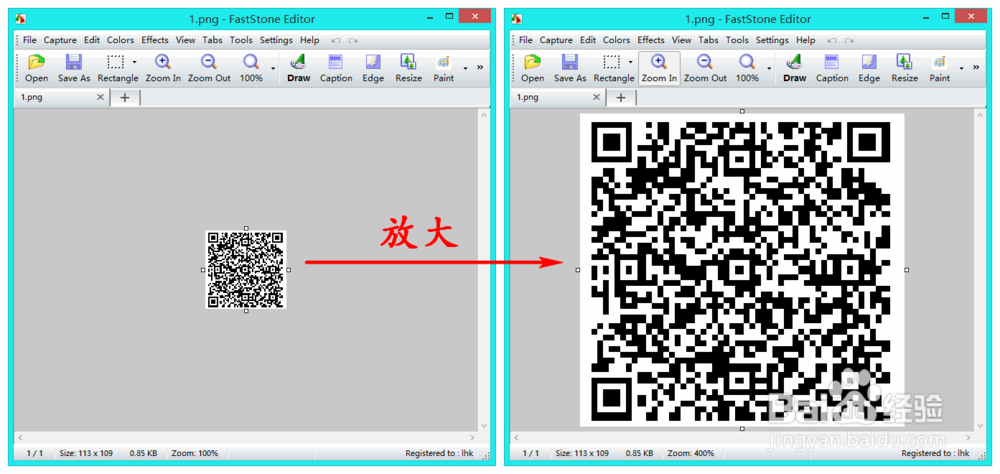Open Tabs menu in right window
Screen dimensions: 1000x474
709,40
